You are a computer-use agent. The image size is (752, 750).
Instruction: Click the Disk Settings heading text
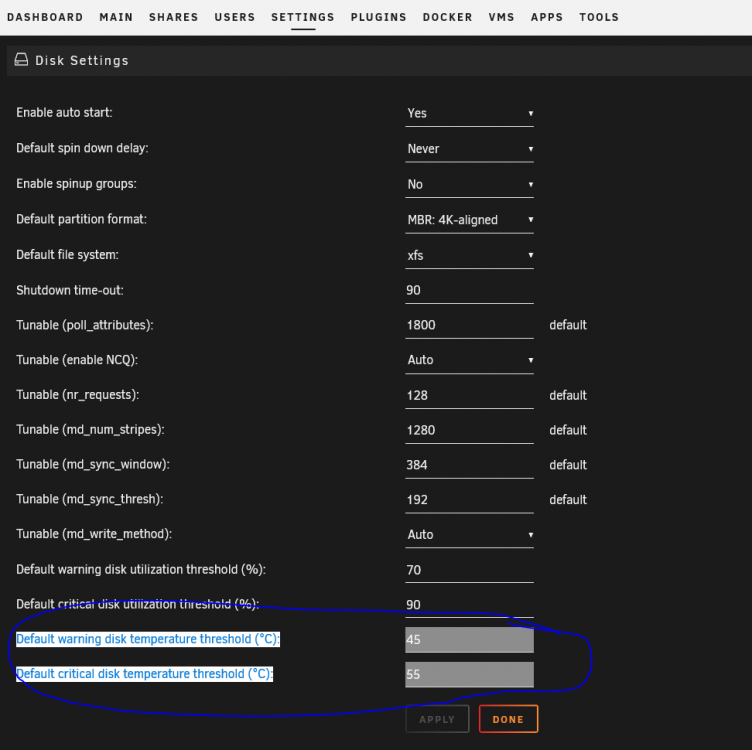[82, 60]
